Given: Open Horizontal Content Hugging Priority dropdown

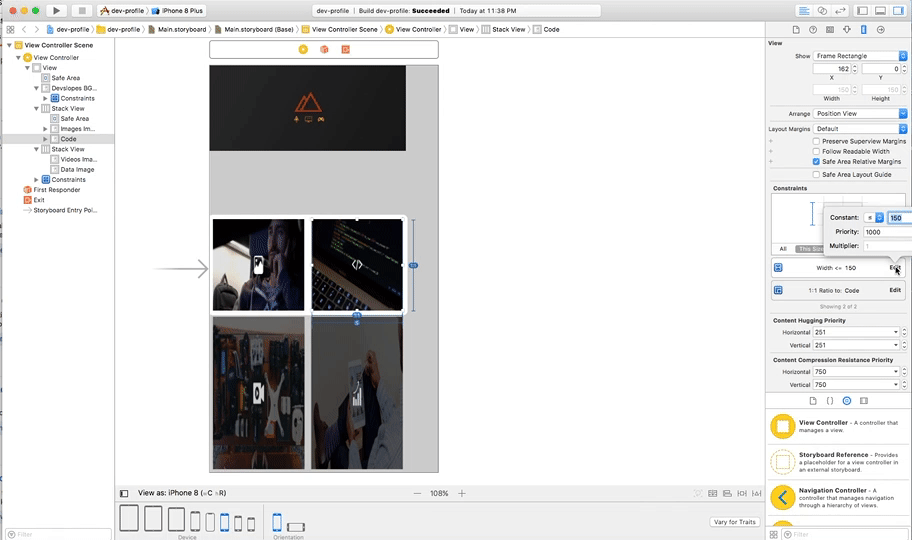Looking at the screenshot, I should (856, 332).
